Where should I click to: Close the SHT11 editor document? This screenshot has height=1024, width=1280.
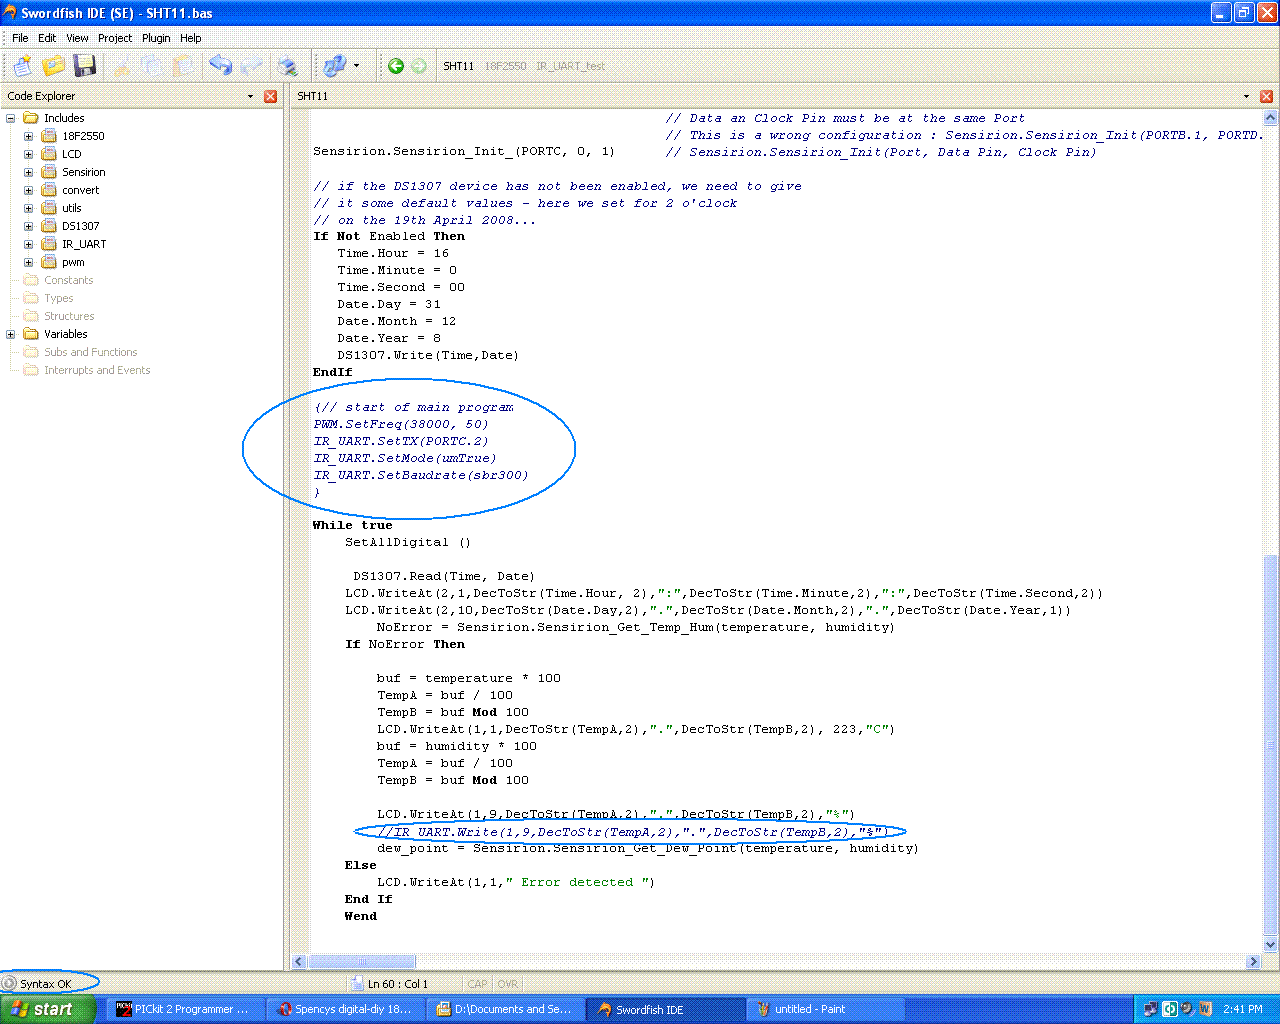tap(1266, 96)
